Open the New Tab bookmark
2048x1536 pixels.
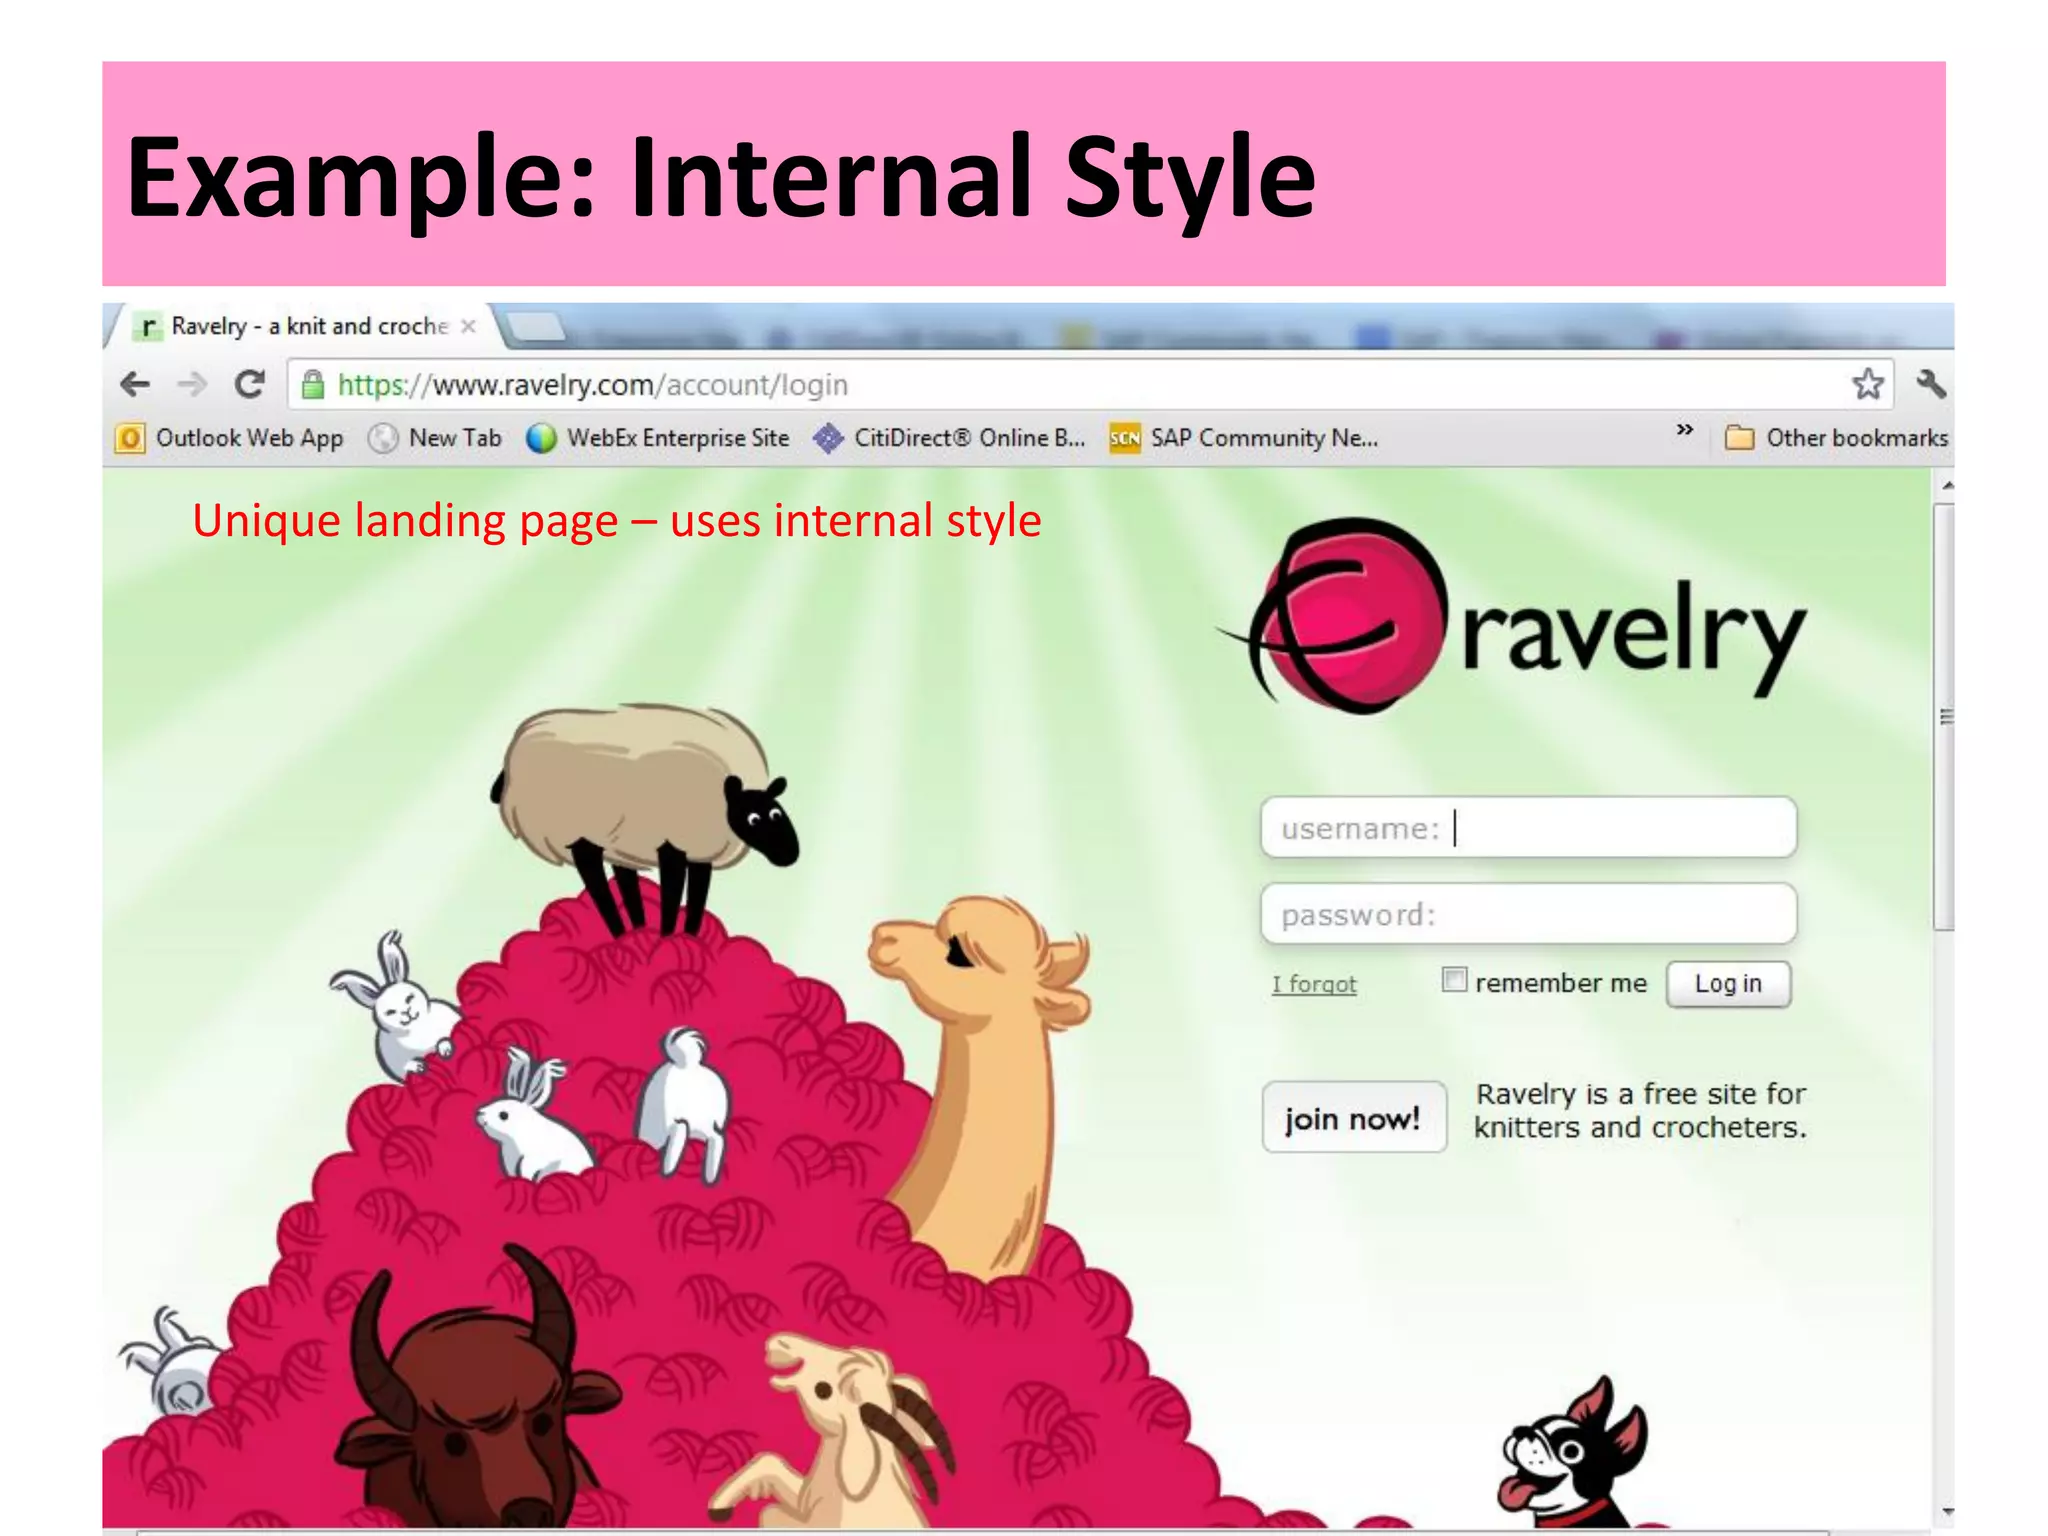coord(435,438)
